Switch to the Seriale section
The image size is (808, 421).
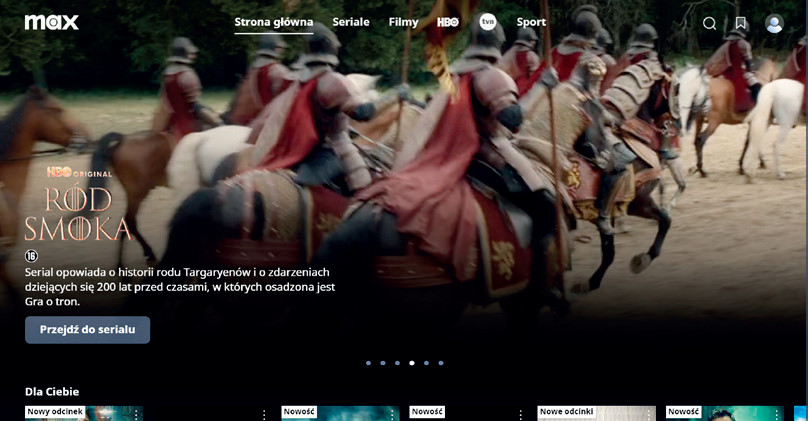351,22
